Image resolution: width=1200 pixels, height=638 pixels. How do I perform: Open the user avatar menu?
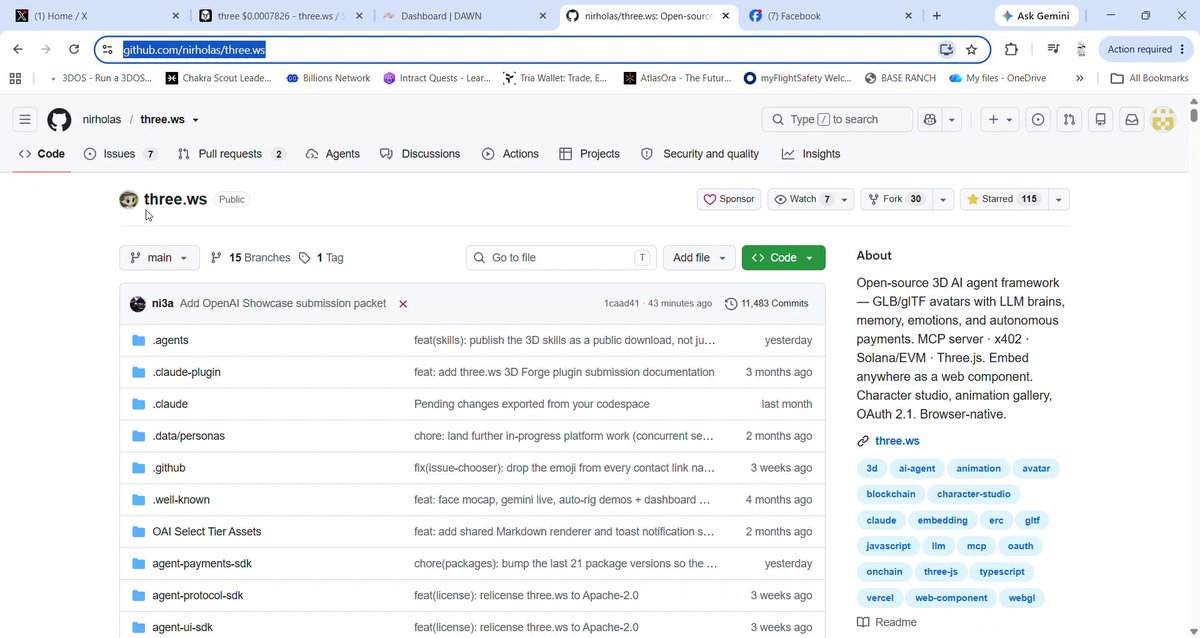click(1162, 119)
